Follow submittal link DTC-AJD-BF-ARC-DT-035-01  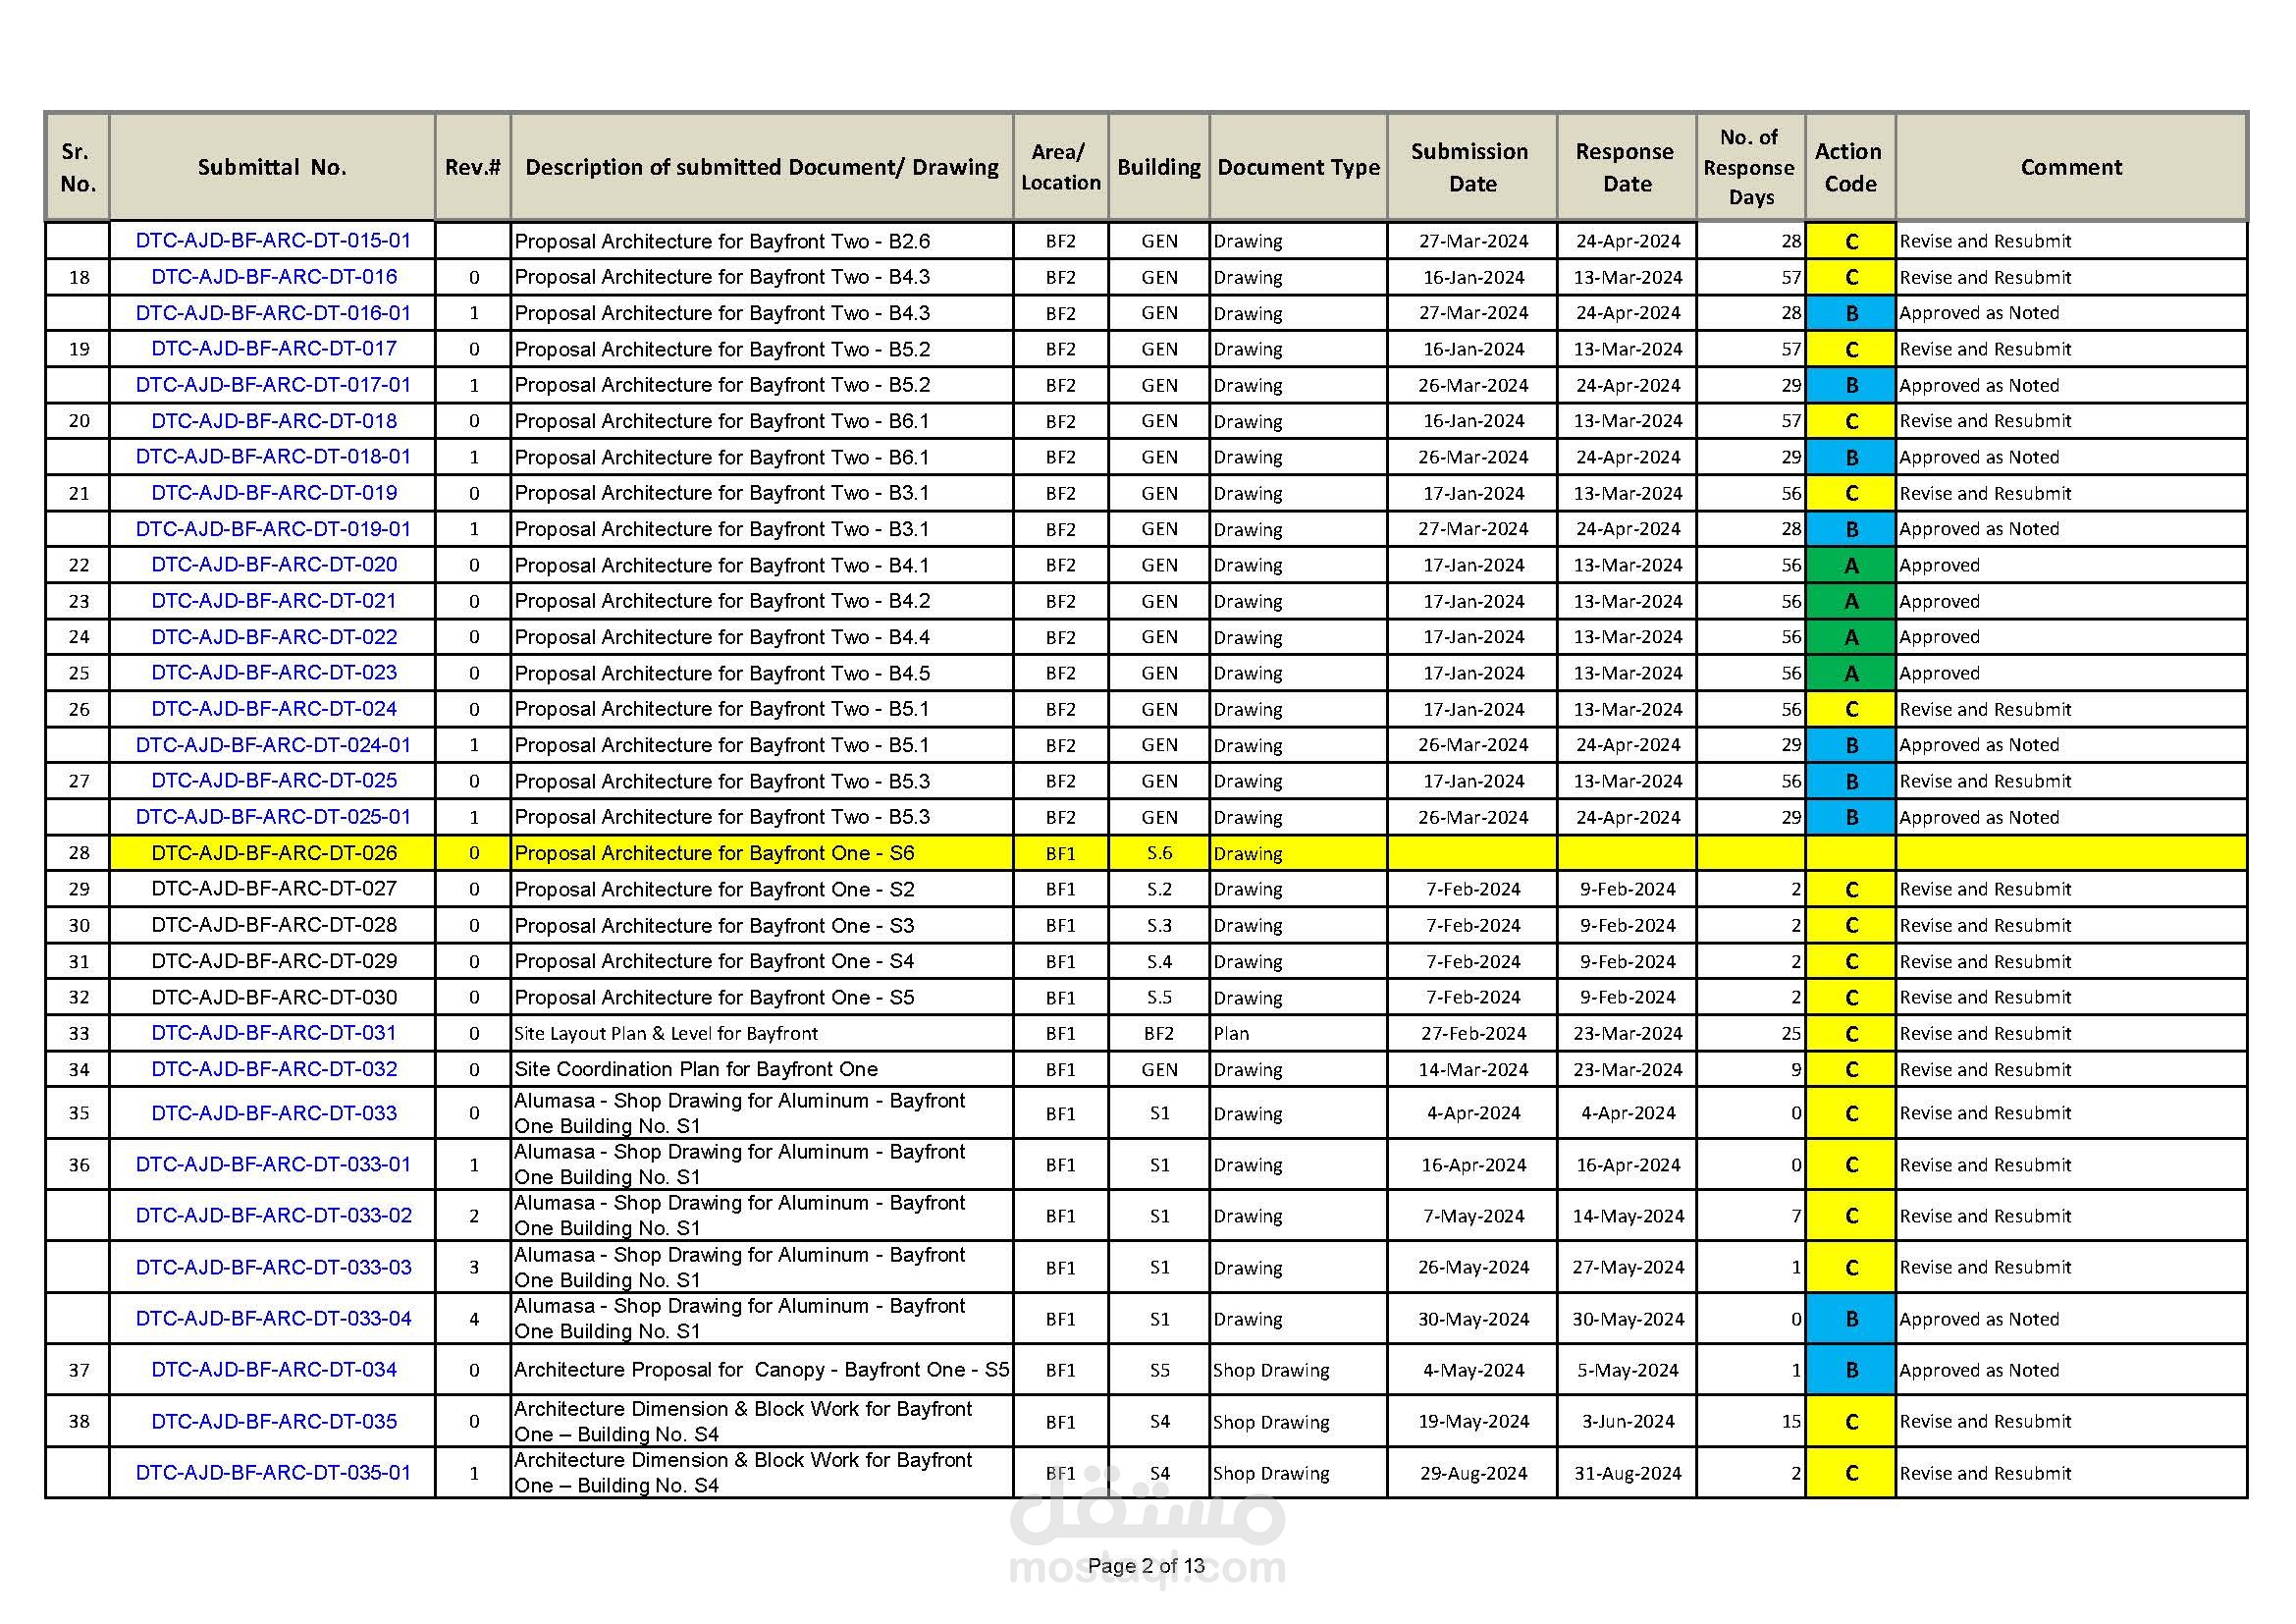tap(273, 1473)
